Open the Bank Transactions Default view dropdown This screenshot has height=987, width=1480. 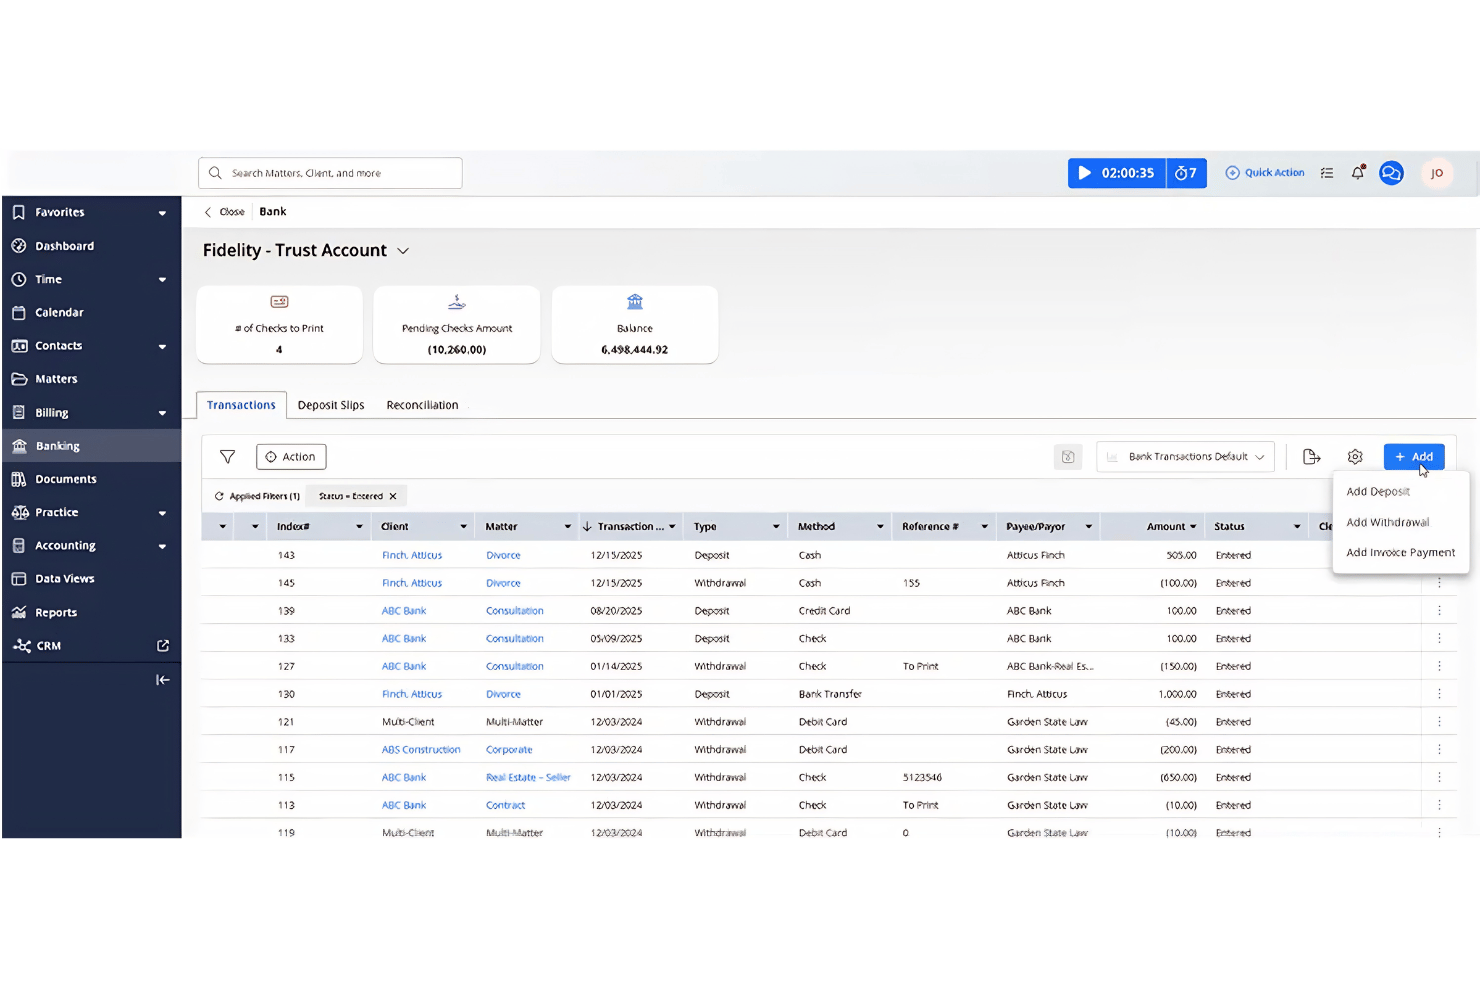1186,457
